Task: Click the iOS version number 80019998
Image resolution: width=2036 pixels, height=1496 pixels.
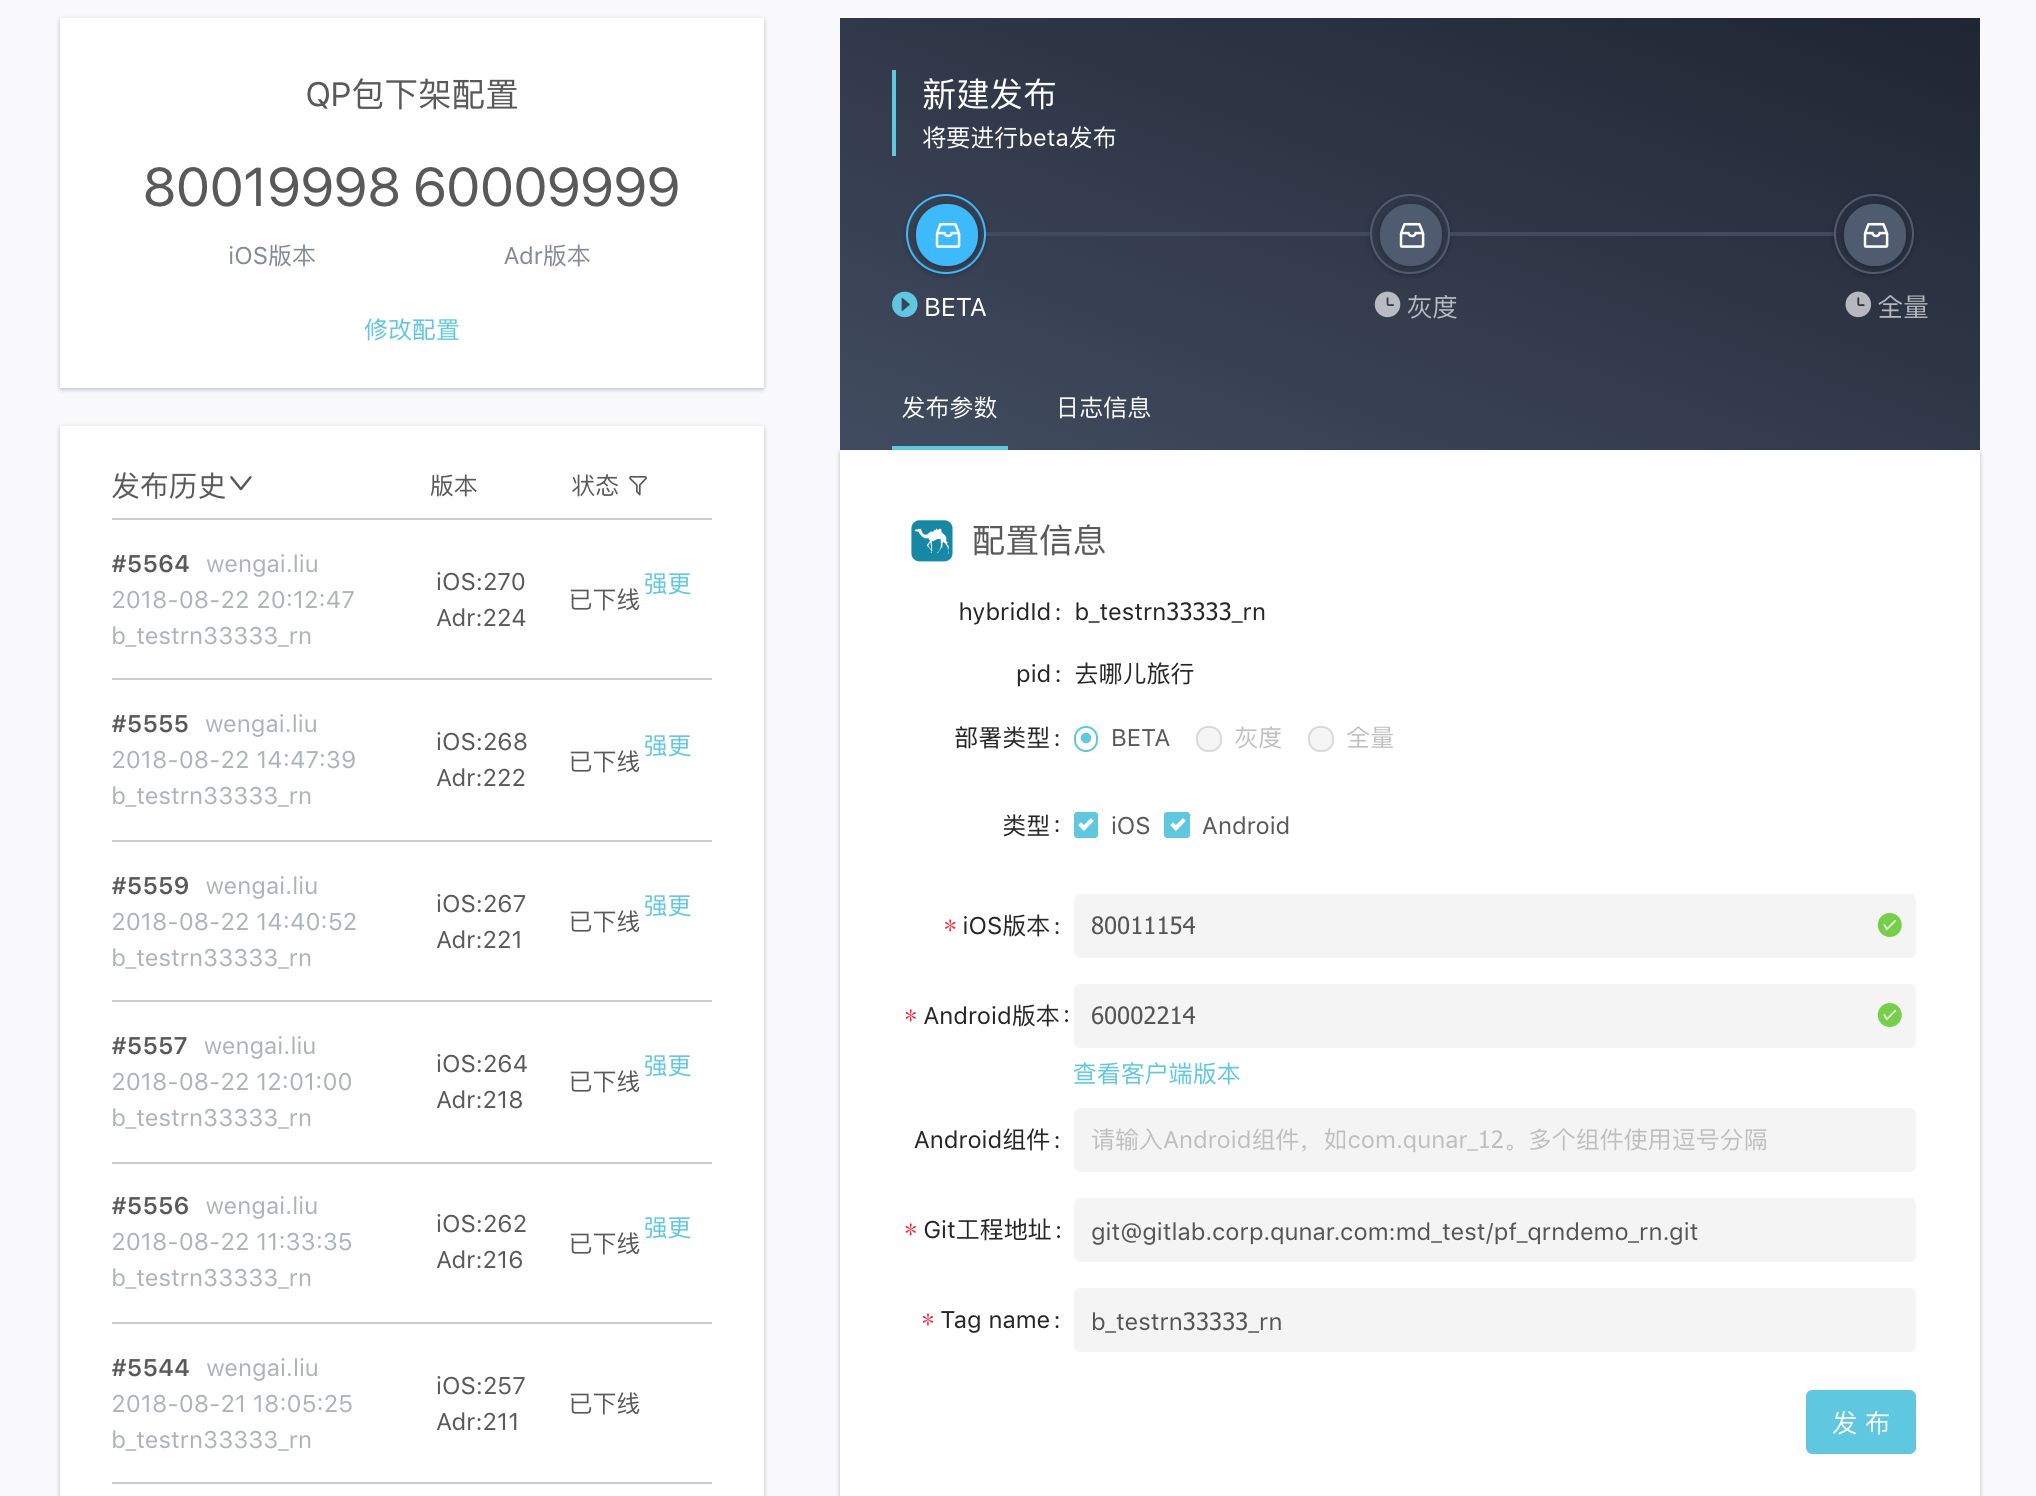Action: click(271, 187)
